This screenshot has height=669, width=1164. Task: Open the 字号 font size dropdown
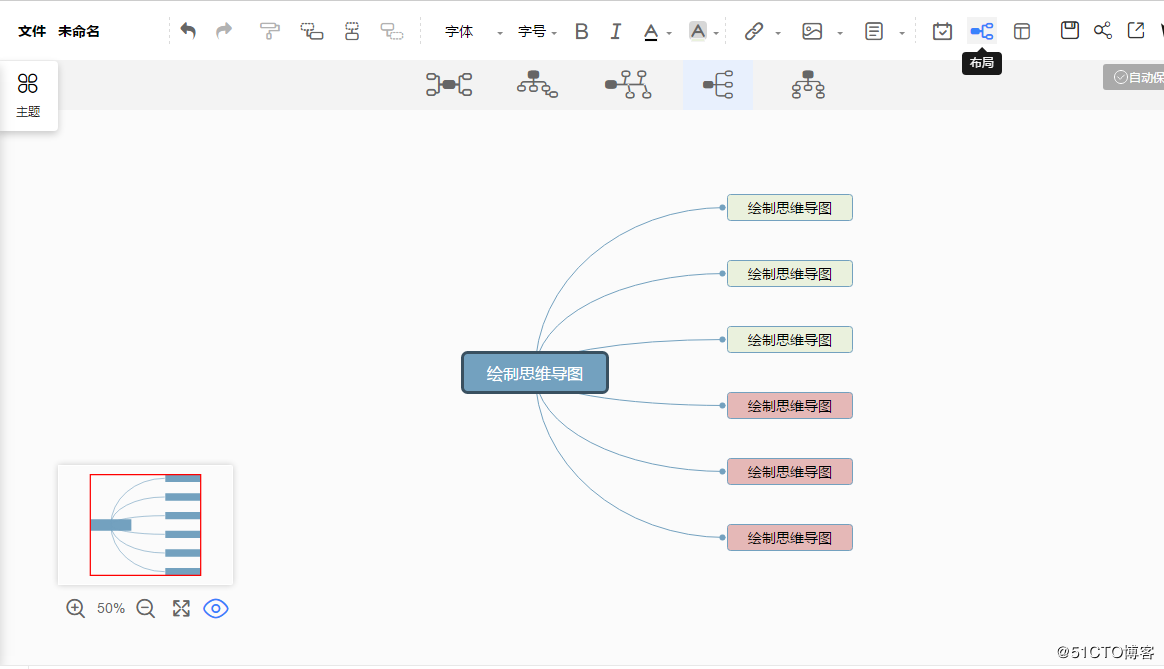pos(537,32)
